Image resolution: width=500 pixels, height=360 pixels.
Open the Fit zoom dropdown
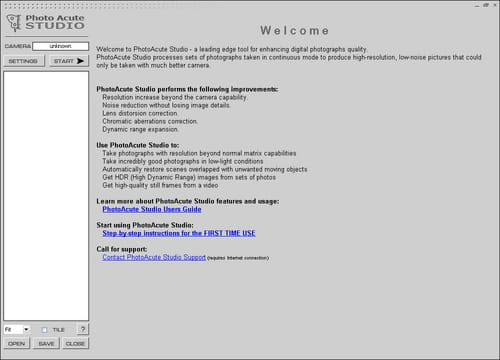(17, 330)
